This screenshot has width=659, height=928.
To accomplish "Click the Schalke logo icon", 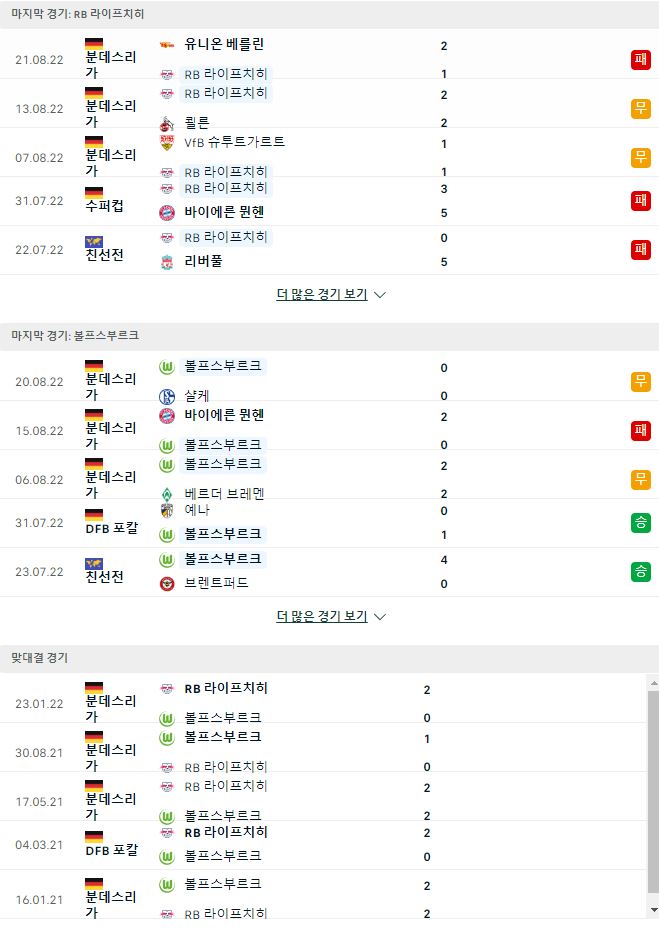I will pyautogui.click(x=167, y=397).
